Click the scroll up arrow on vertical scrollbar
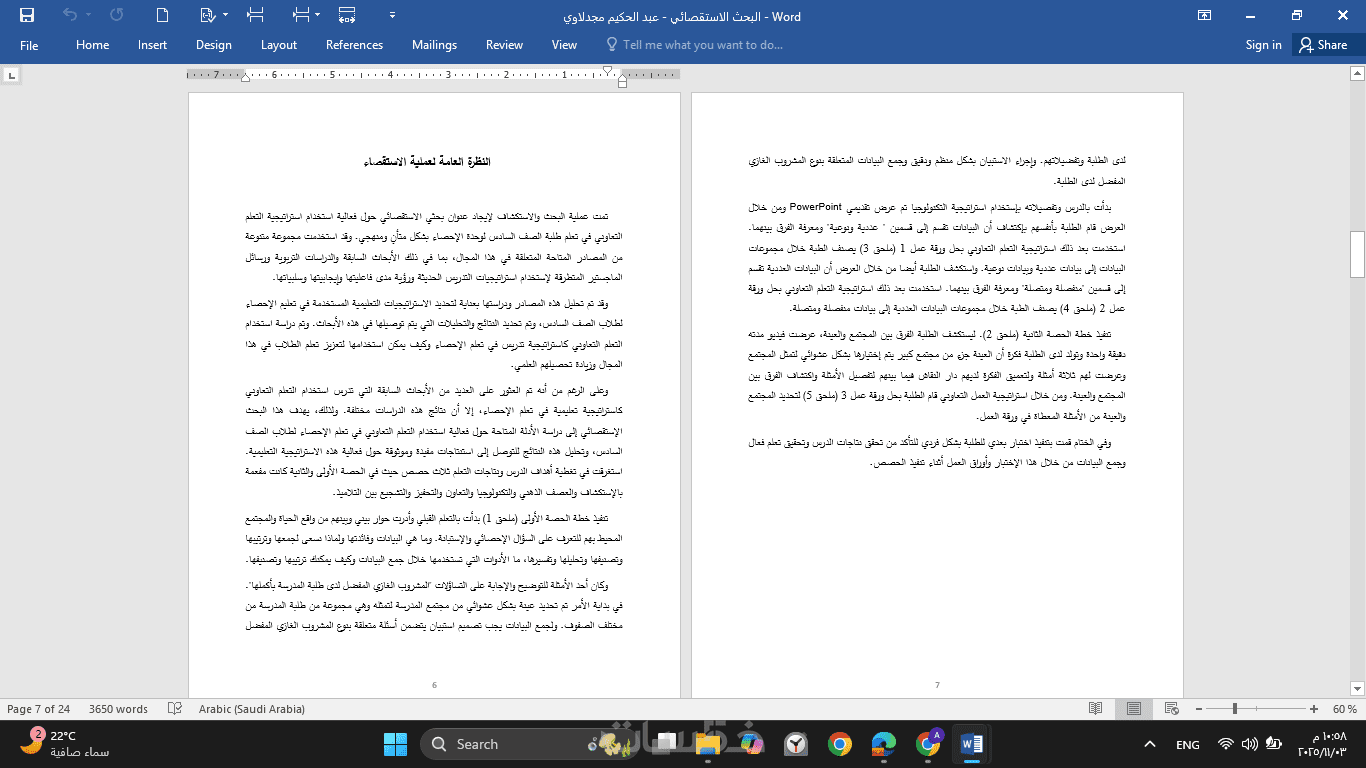The image size is (1366, 768). pos(1357,75)
